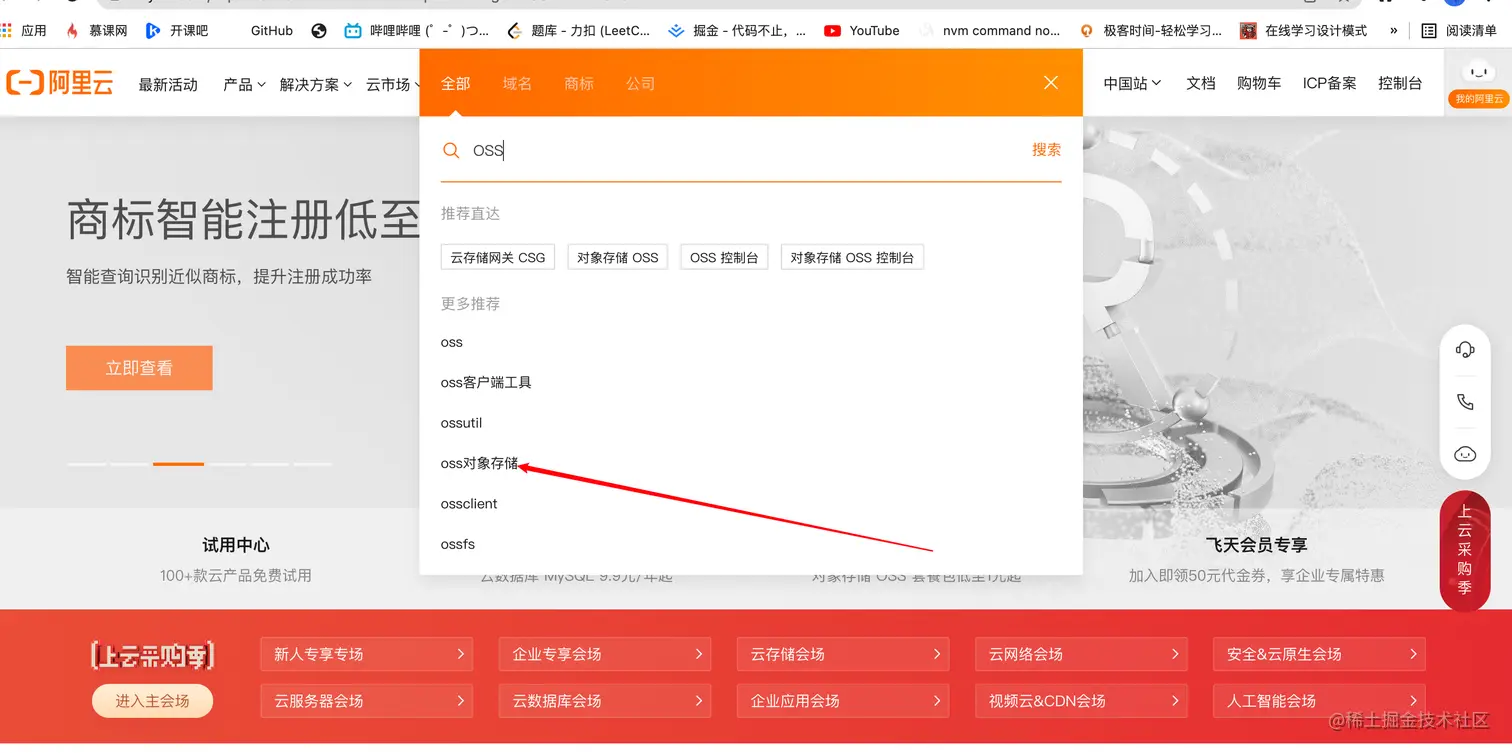Expand the 产品 dropdown menu

pyautogui.click(x=244, y=84)
